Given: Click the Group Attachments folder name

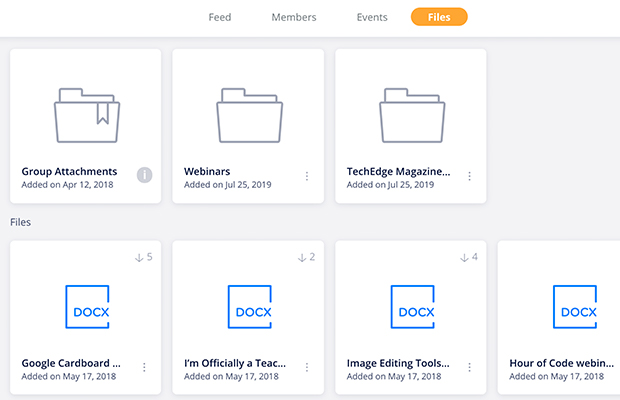Looking at the screenshot, I should 69,172.
